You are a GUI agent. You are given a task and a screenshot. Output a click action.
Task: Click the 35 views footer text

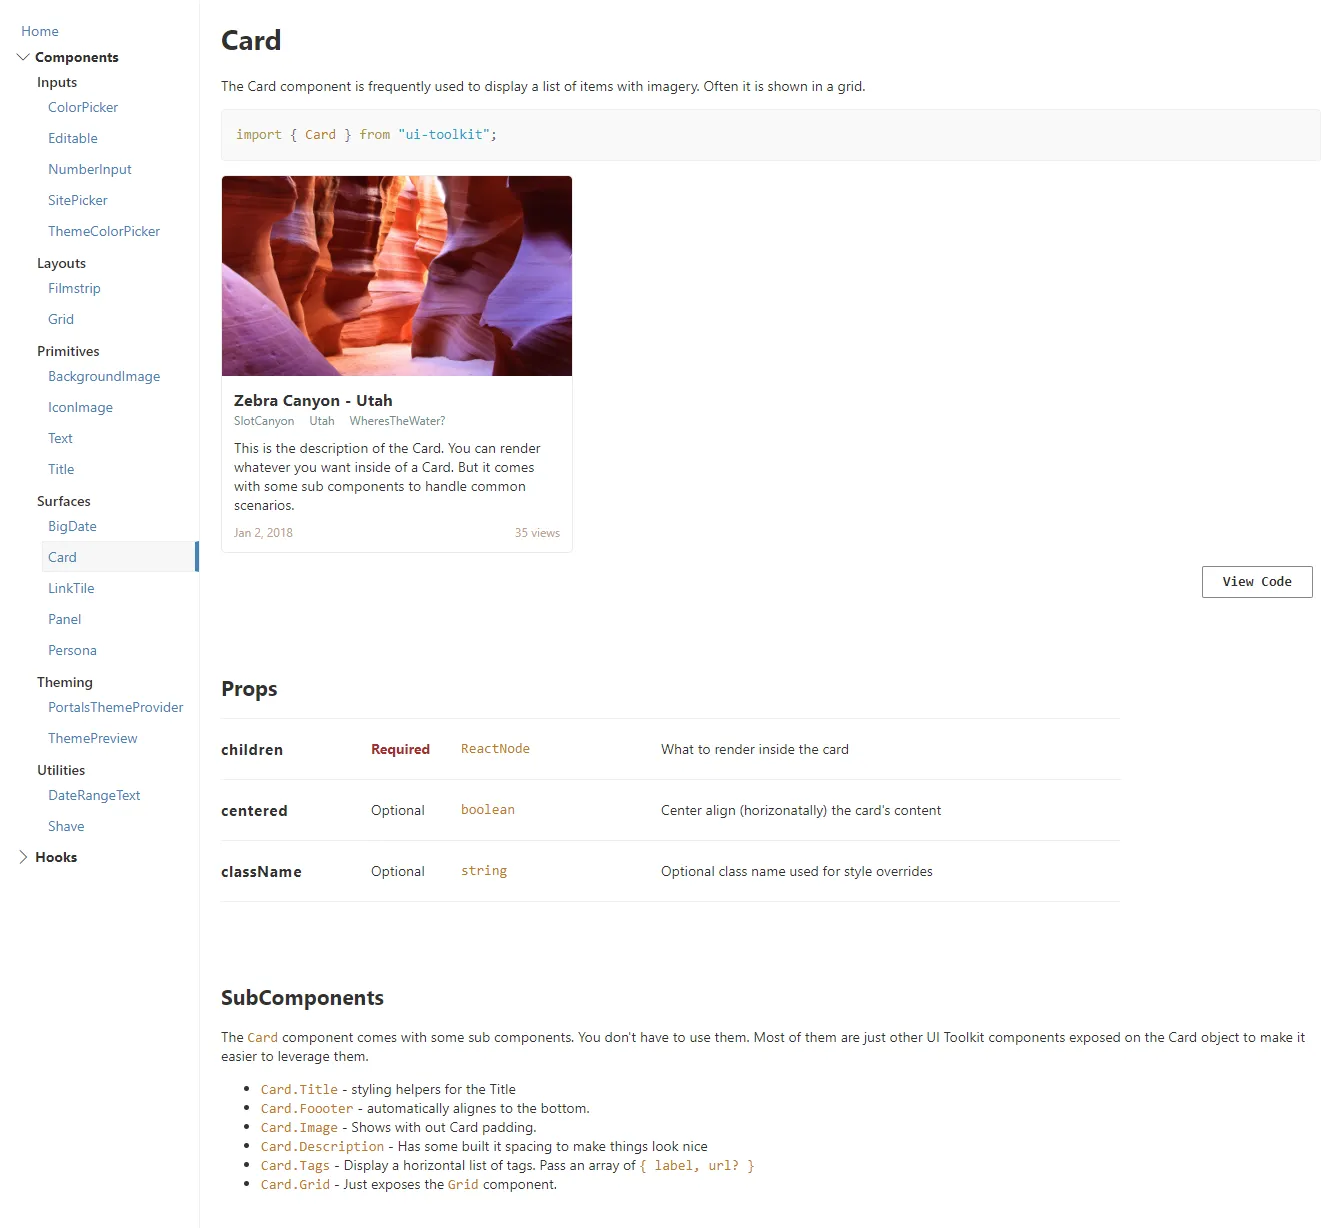(537, 533)
